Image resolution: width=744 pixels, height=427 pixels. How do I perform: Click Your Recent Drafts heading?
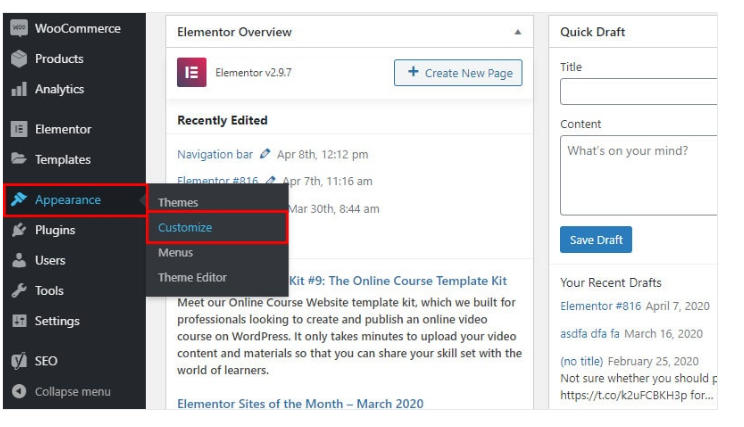coord(611,283)
